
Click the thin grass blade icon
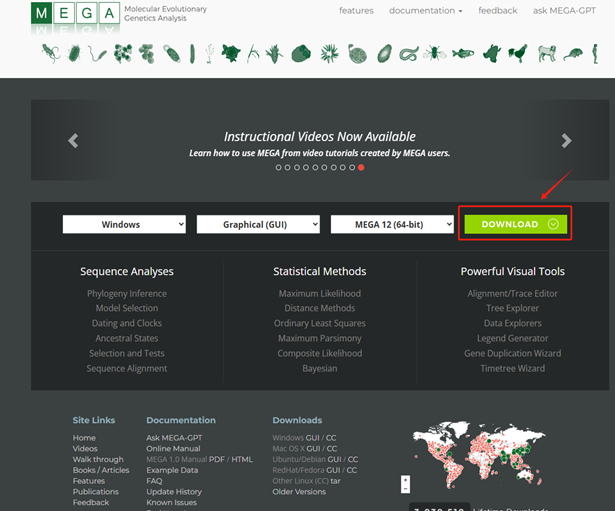[x=253, y=54]
